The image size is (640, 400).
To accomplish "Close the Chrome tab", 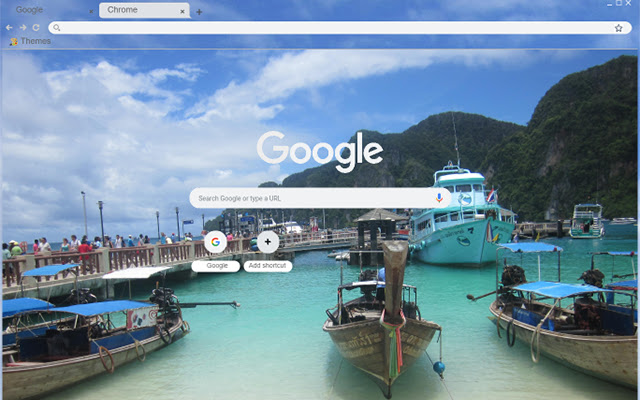I will (x=182, y=12).
